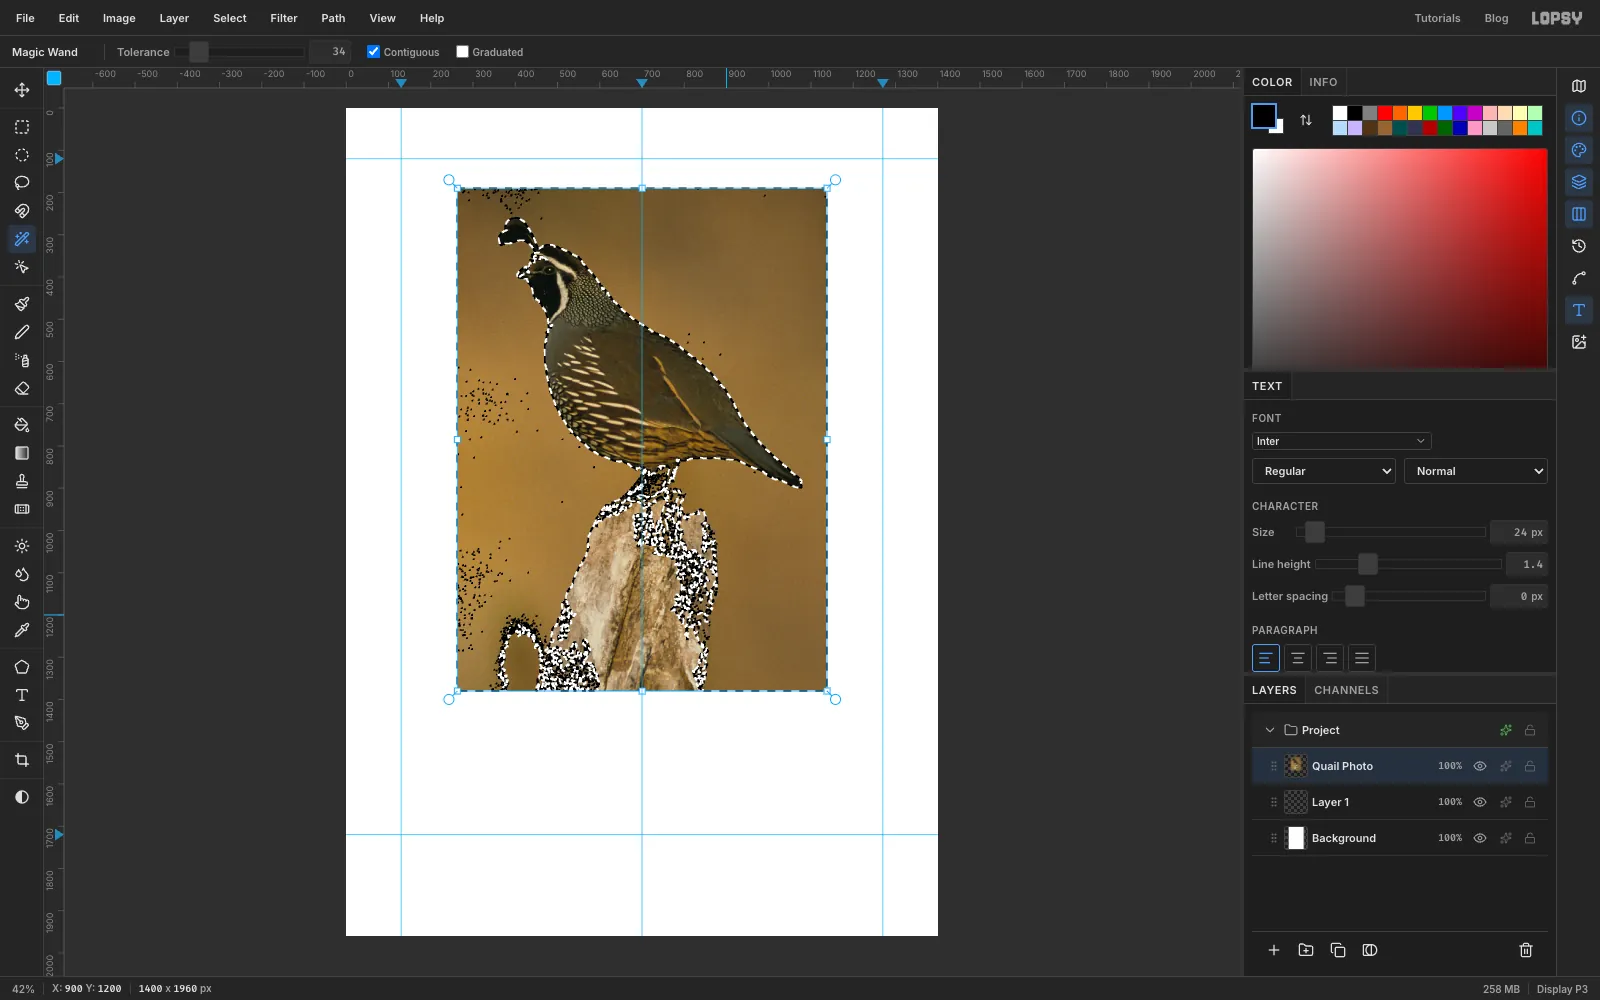
Task: Open the Normal font style dropdown
Action: [x=1476, y=471]
